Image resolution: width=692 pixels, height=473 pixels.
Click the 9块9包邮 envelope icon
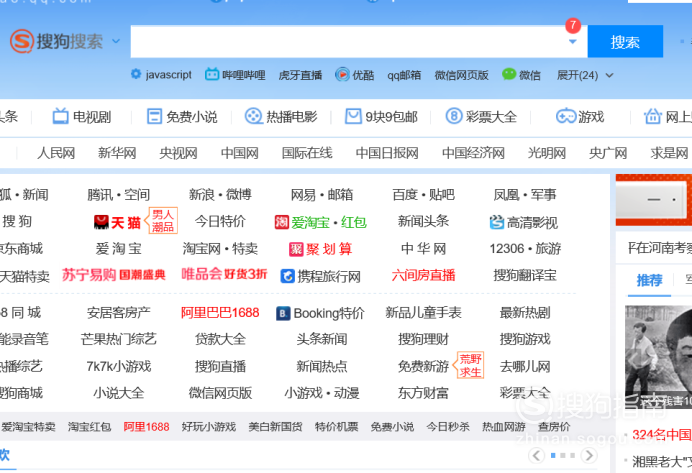pyautogui.click(x=353, y=116)
